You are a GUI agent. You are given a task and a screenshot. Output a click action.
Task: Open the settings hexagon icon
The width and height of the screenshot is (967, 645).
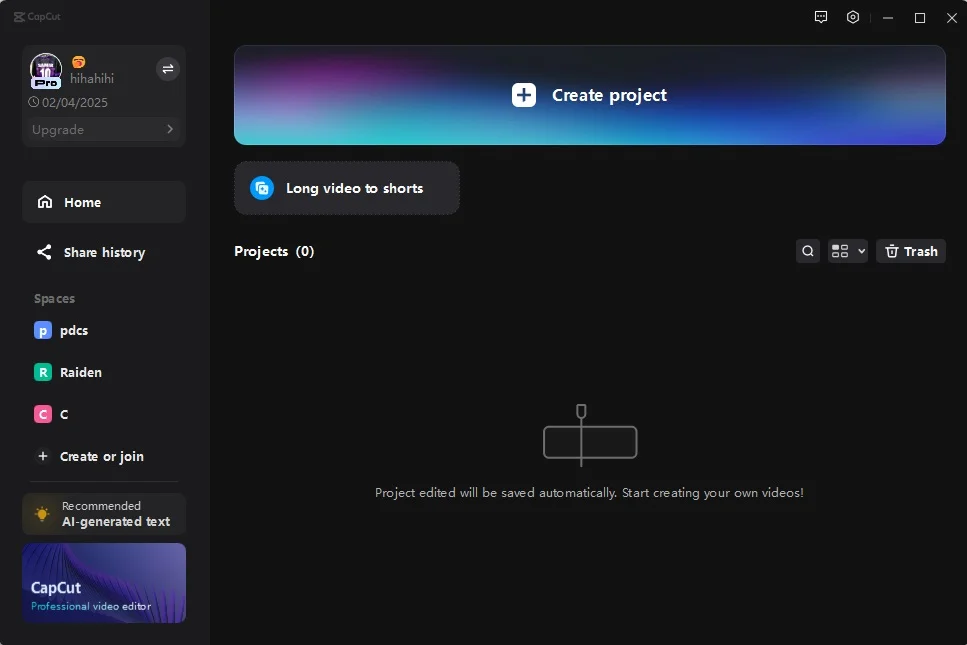tap(852, 17)
